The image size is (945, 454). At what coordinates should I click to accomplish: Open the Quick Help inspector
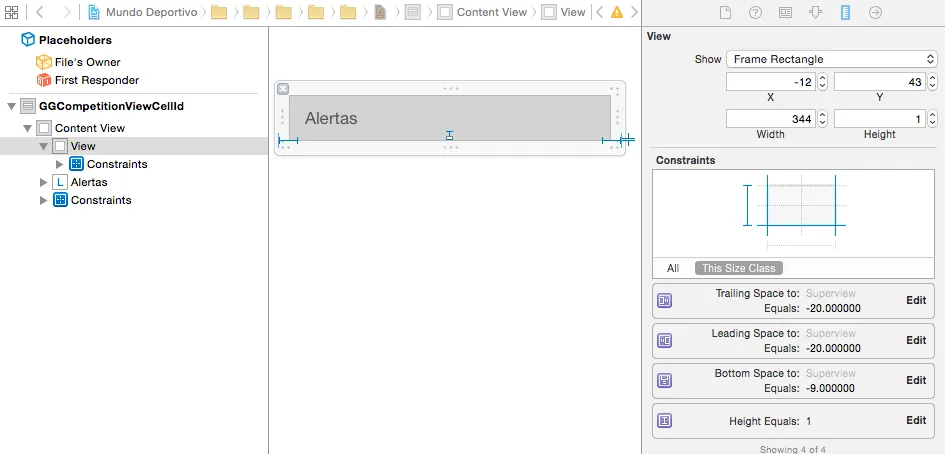[755, 13]
